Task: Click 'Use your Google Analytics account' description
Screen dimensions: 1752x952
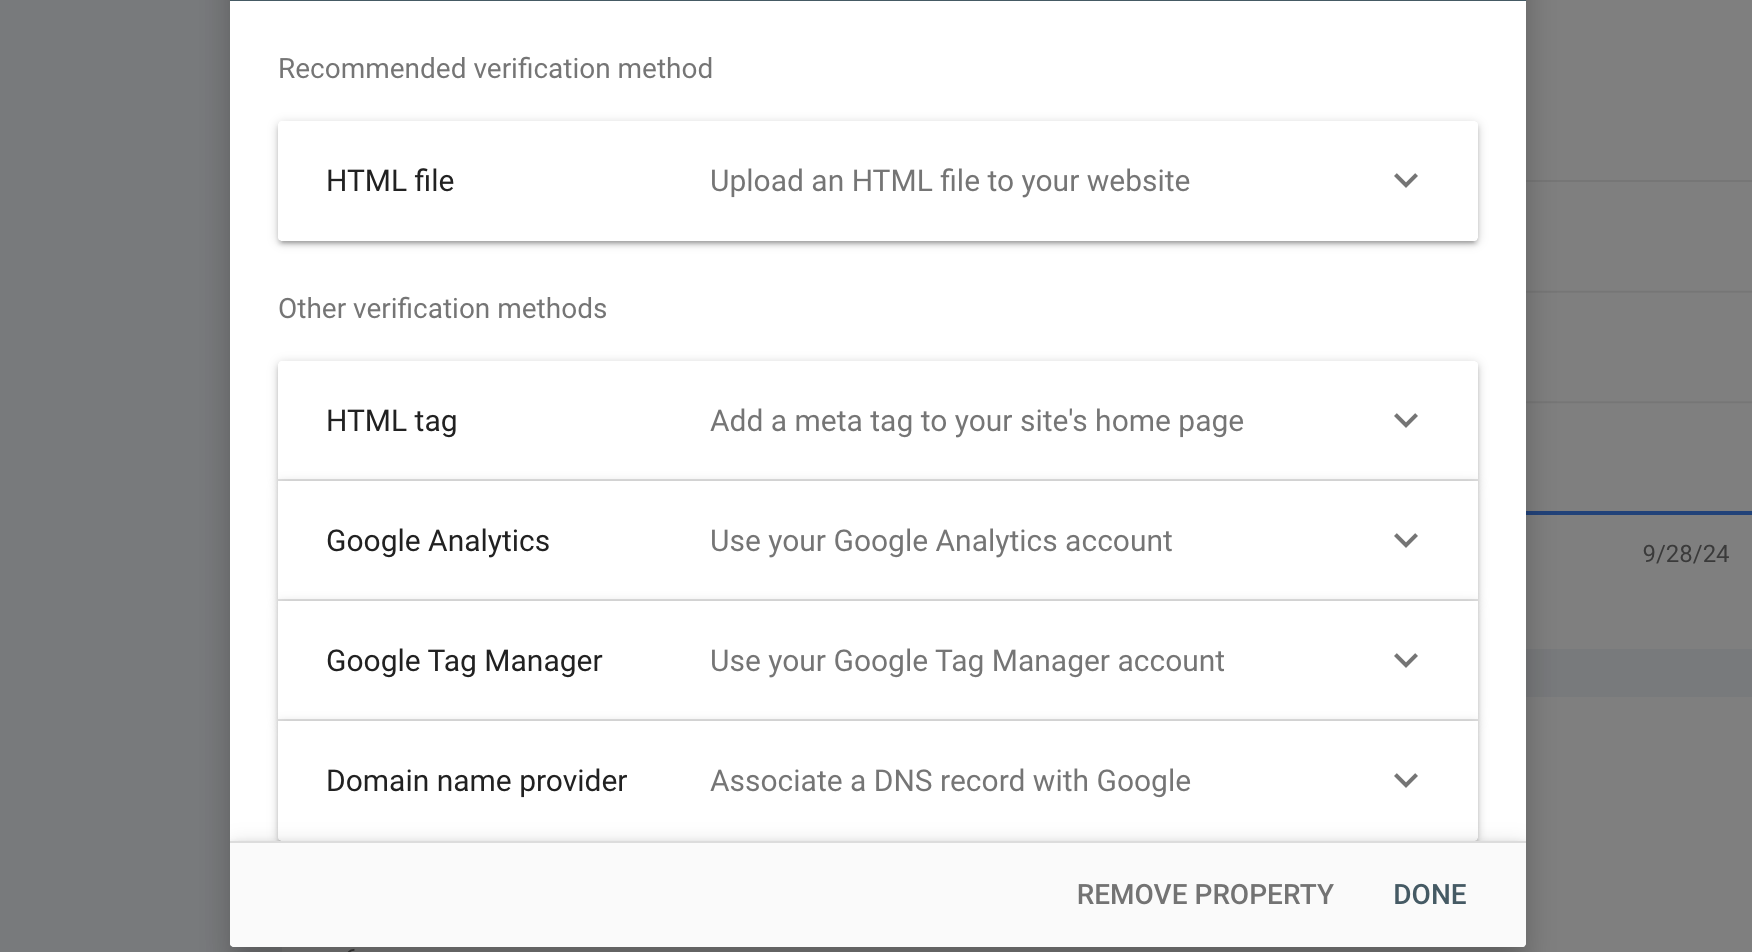Action: (x=941, y=541)
